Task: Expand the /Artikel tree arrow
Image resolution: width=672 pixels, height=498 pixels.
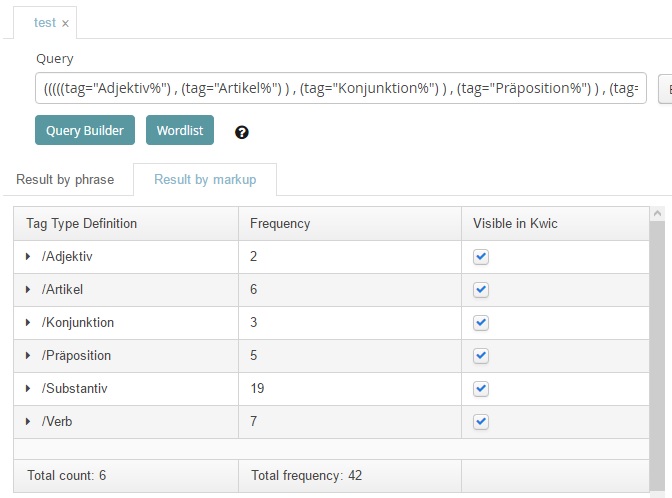Action: click(x=28, y=290)
